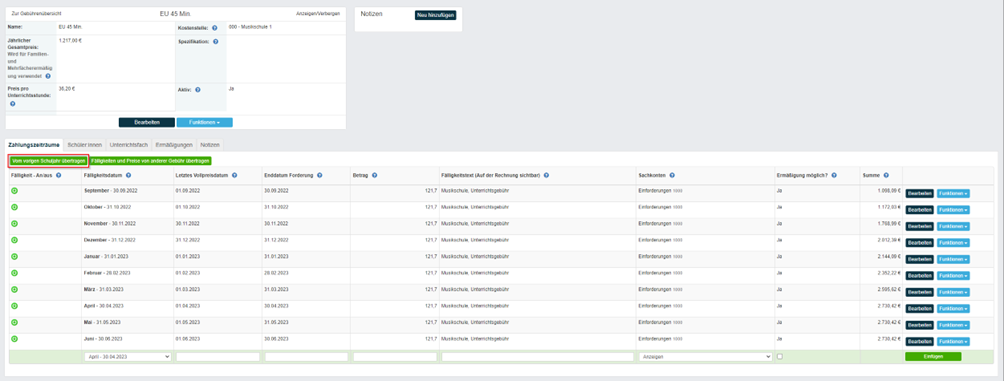Click the Bearbeiten button below fee details
This screenshot has width=1004, height=381.
pyautogui.click(x=147, y=122)
